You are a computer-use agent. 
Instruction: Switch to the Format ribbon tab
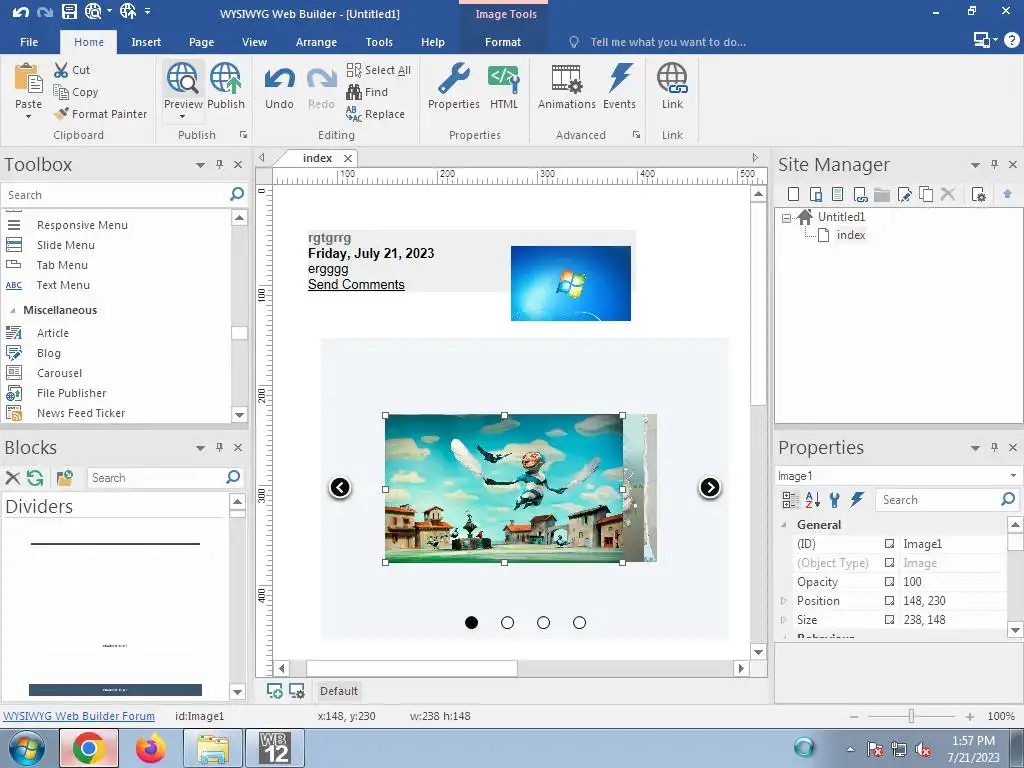pyautogui.click(x=503, y=42)
